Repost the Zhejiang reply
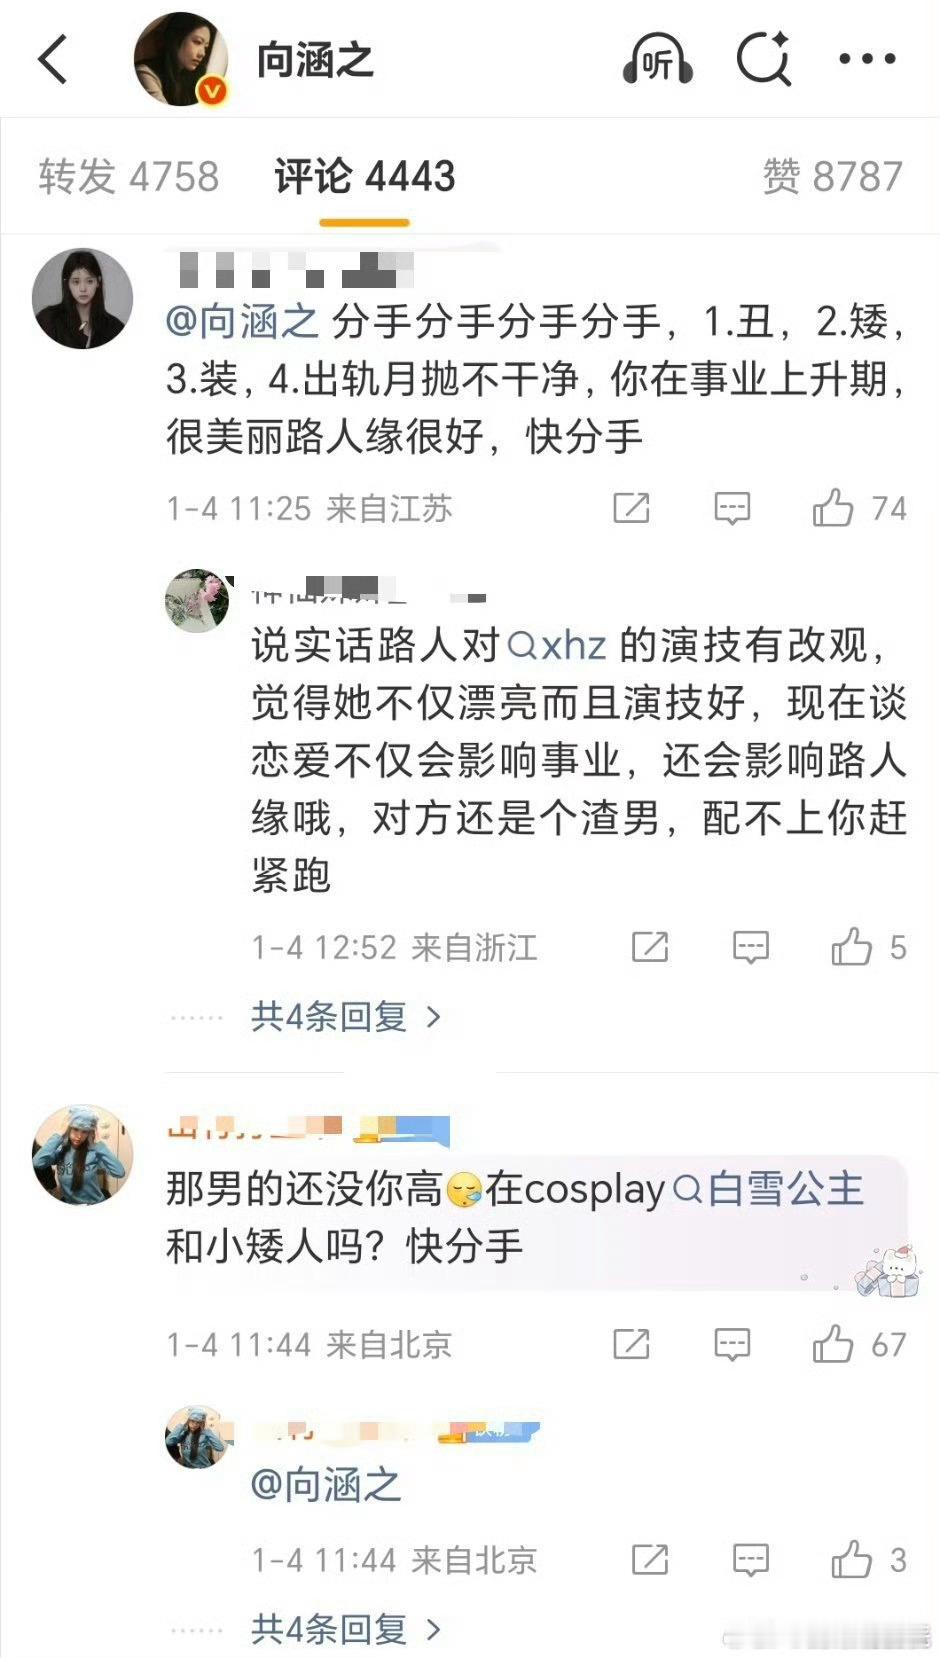The width and height of the screenshot is (940, 1658). pos(650,947)
